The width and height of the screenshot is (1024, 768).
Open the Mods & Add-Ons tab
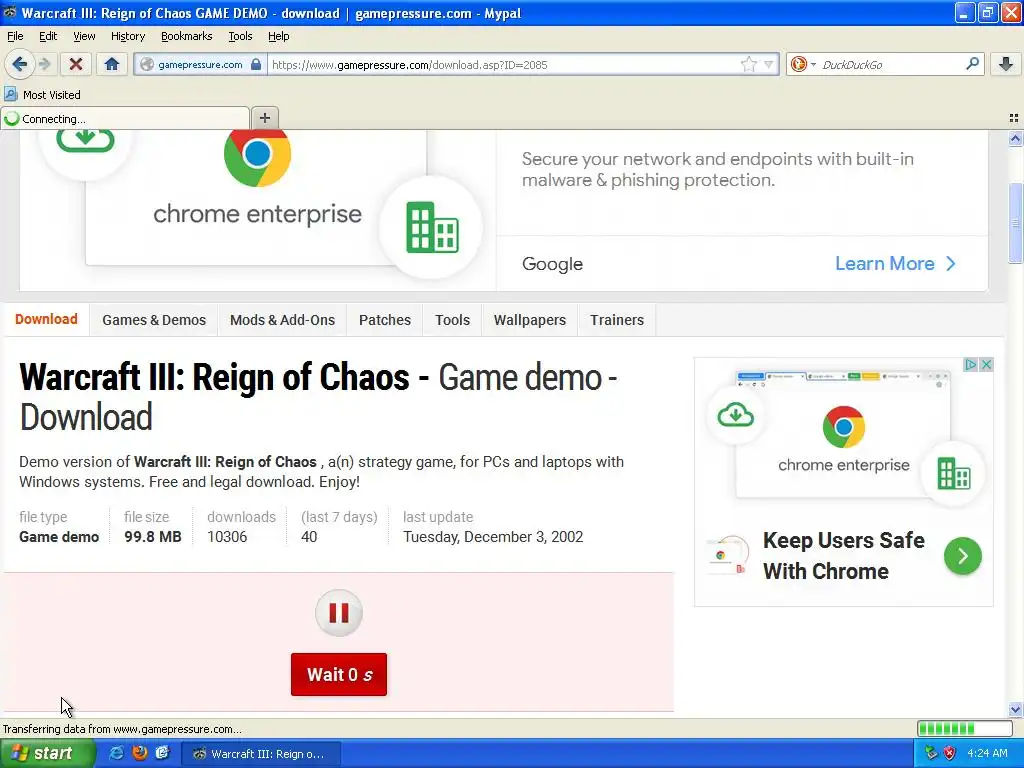[282, 320]
